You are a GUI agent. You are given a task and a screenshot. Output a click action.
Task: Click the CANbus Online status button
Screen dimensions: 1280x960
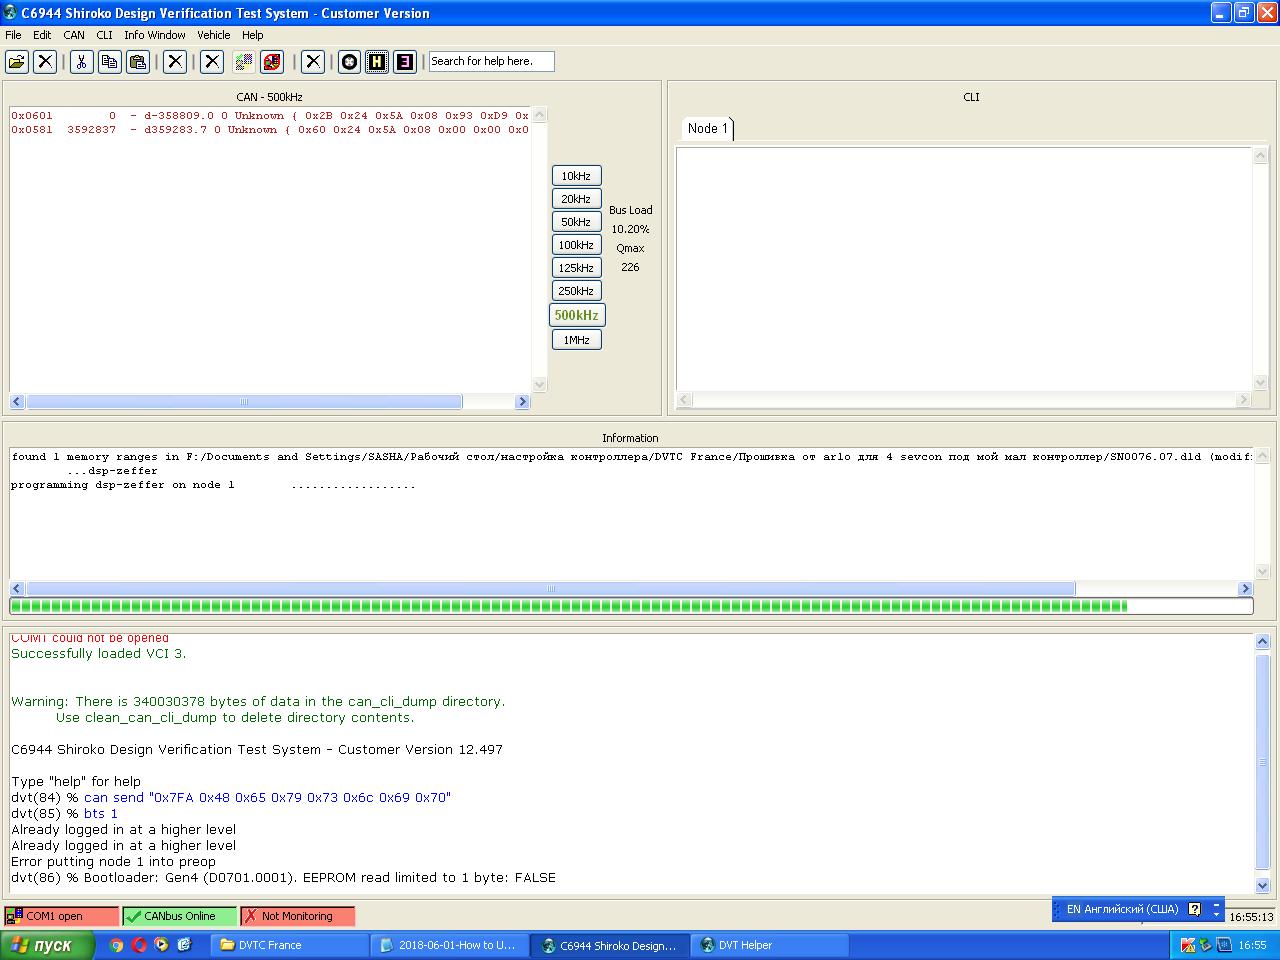[x=180, y=916]
